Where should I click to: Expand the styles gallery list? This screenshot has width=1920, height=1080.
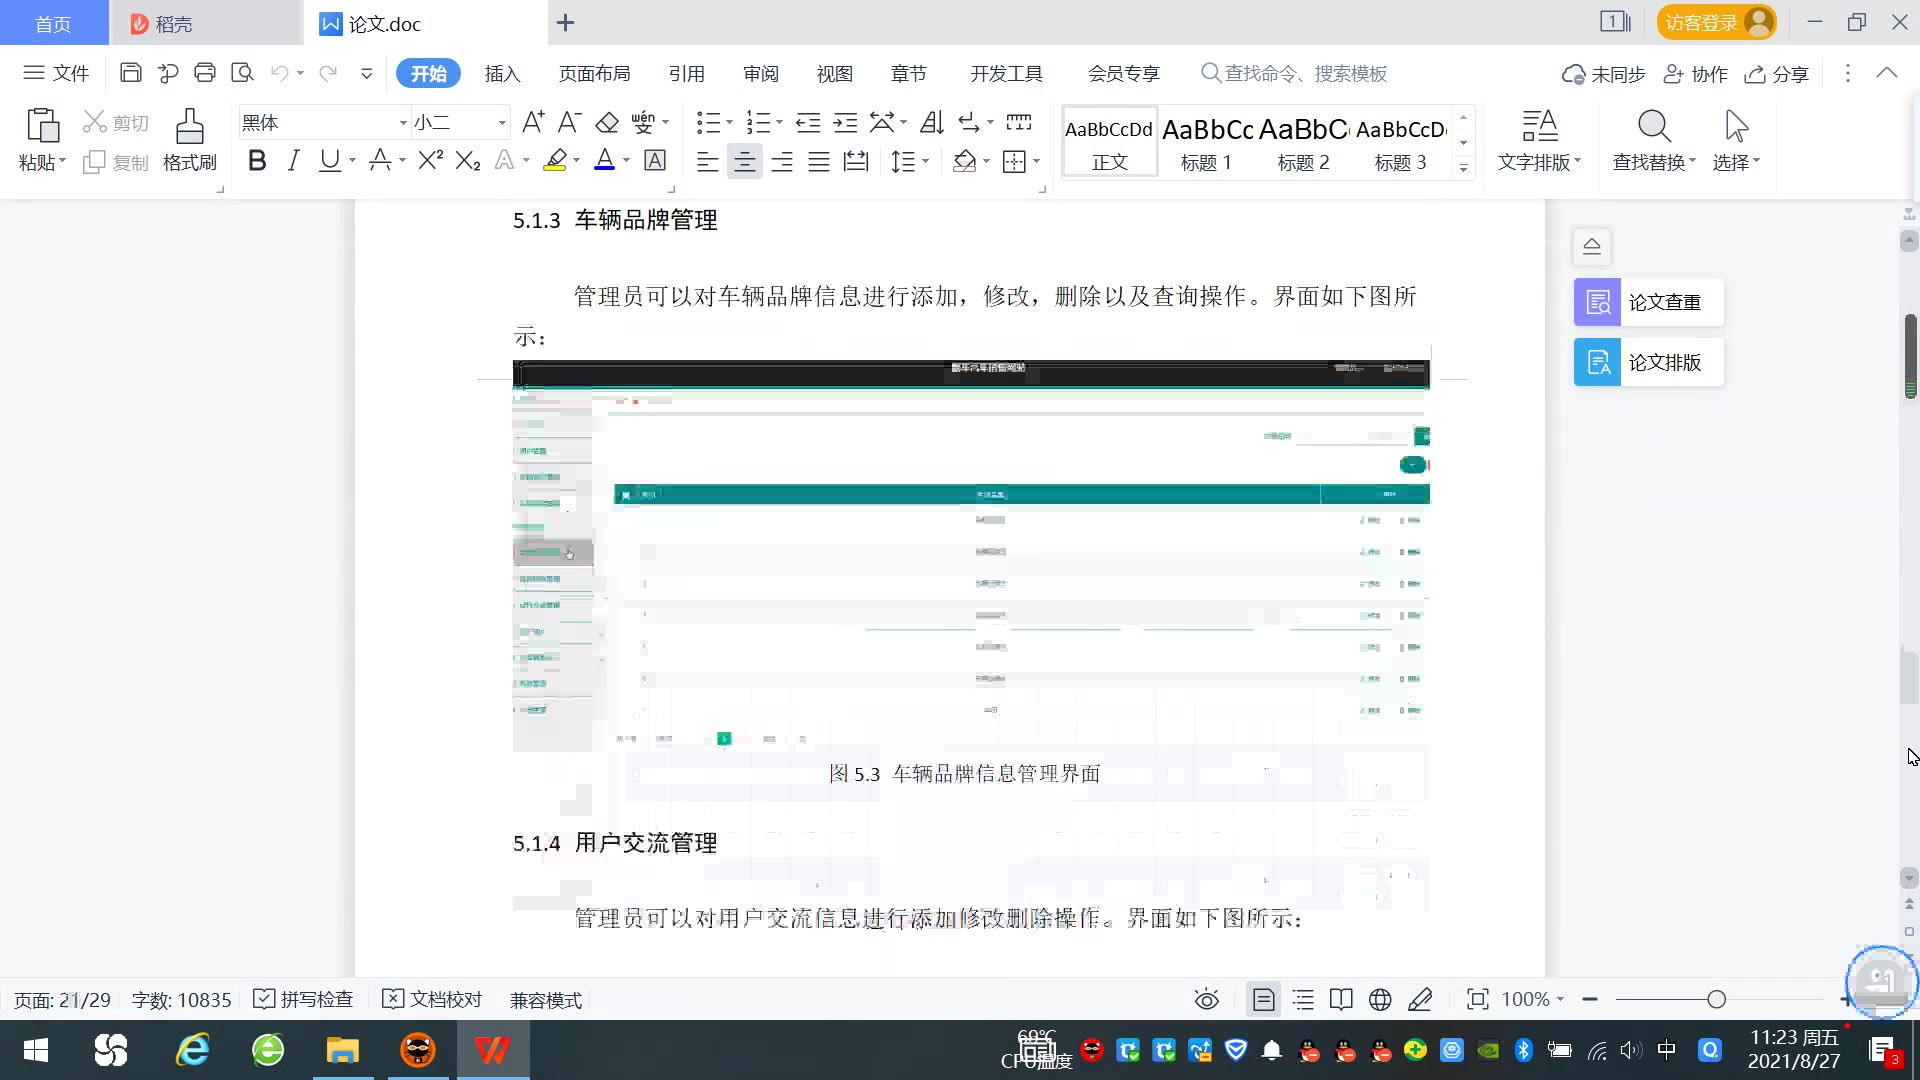click(1463, 167)
